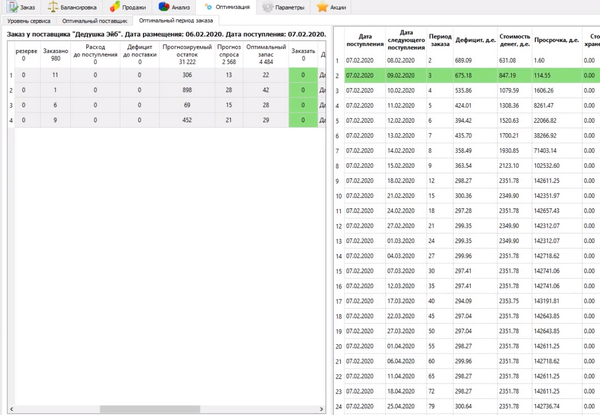This screenshot has width=600, height=415.
Task: Open the Акции tab
Action: coord(331,7)
